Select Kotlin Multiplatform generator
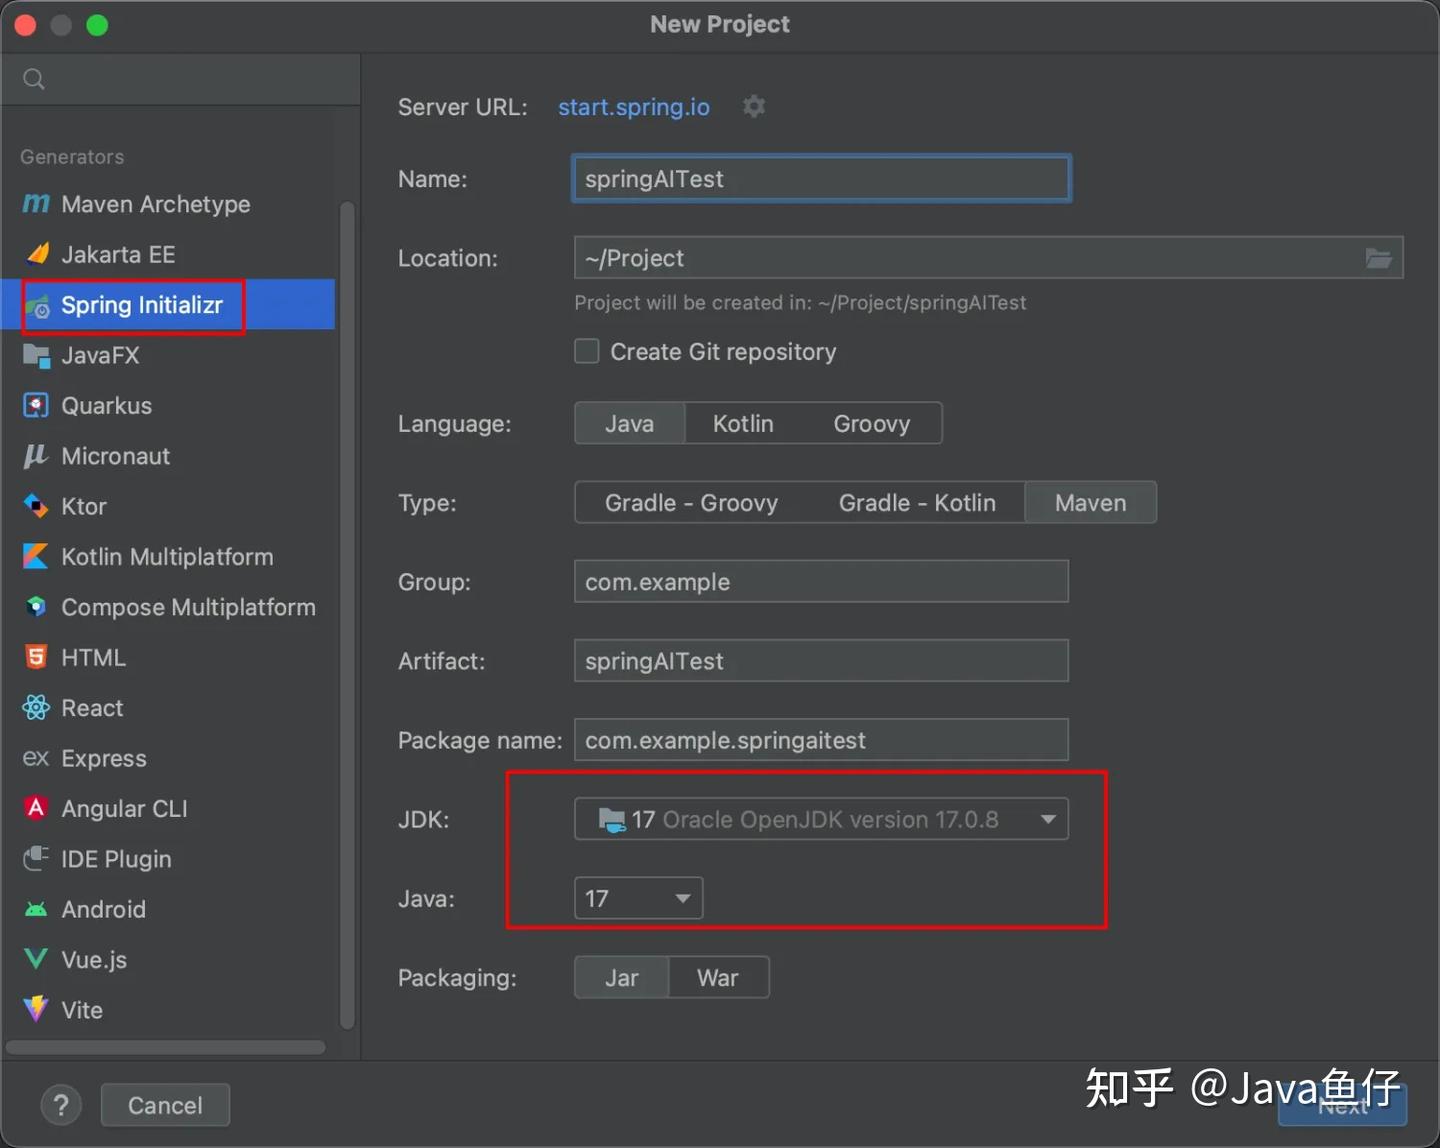This screenshot has width=1440, height=1148. [168, 556]
